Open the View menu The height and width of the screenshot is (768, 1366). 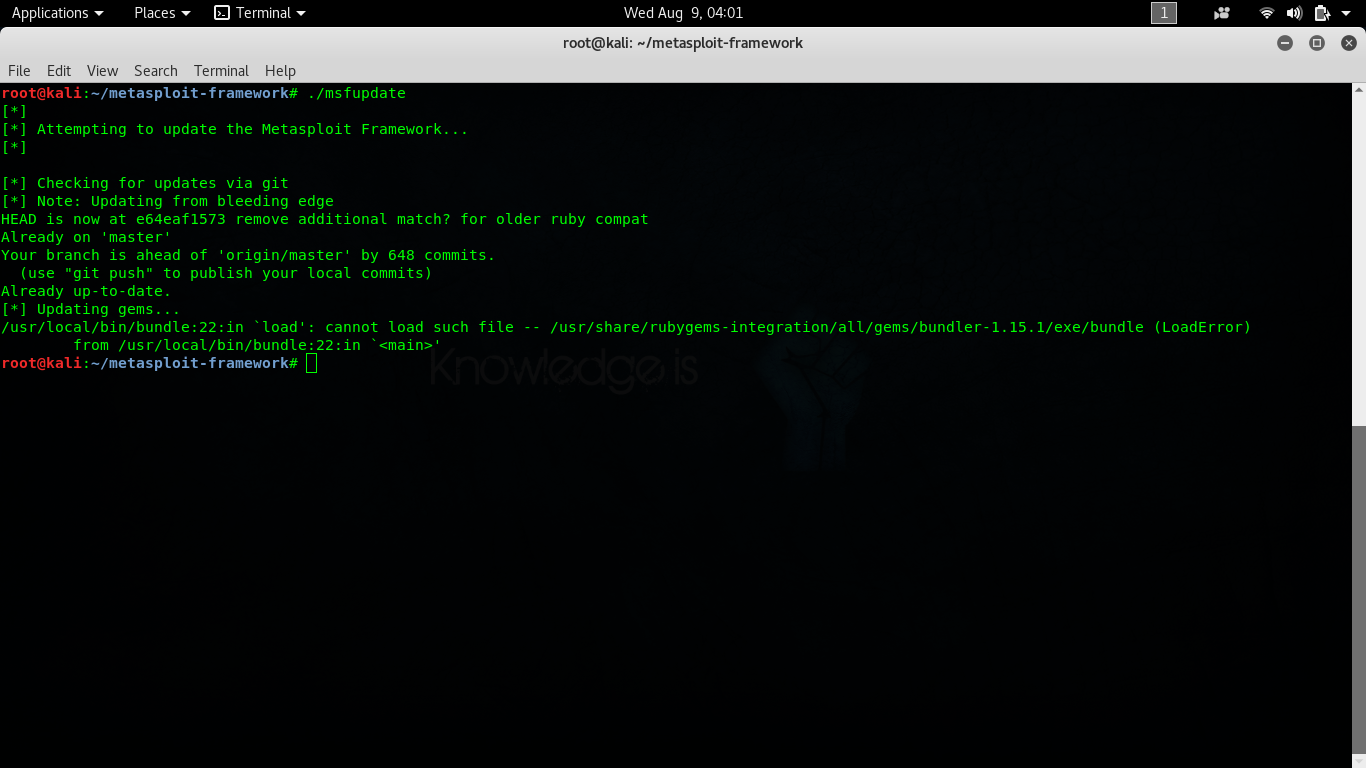click(102, 70)
